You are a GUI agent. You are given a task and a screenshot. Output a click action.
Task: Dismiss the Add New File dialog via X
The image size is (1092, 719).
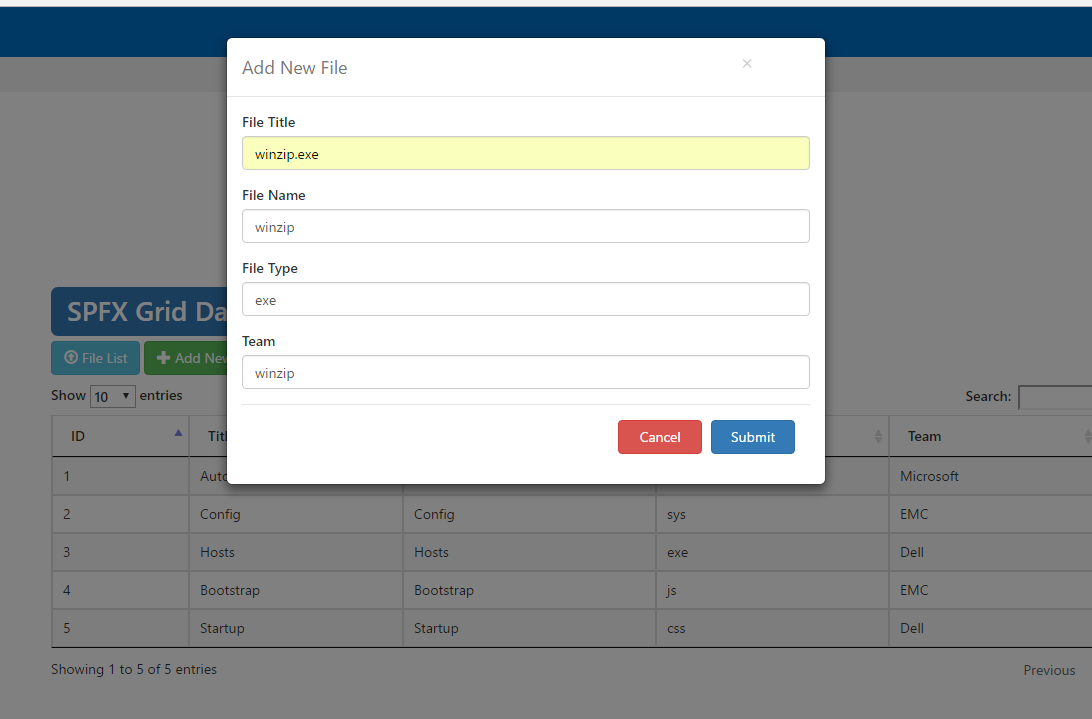pyautogui.click(x=747, y=63)
